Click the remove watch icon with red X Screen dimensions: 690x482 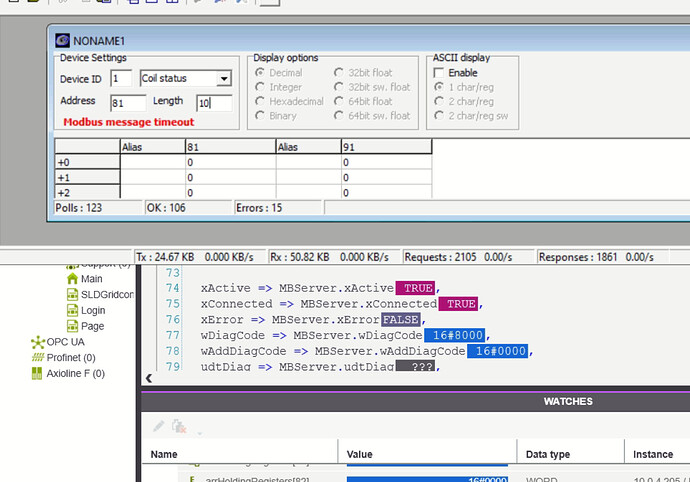[179, 426]
